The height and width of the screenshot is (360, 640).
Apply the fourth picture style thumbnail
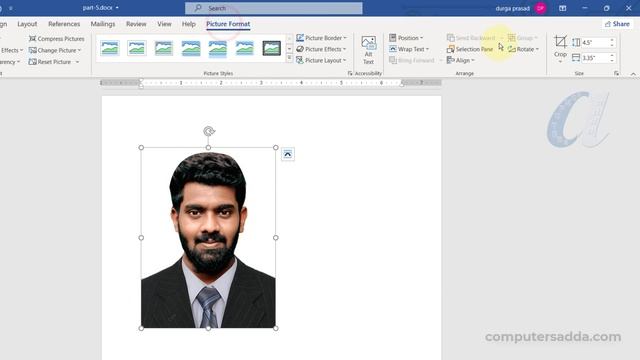click(191, 48)
